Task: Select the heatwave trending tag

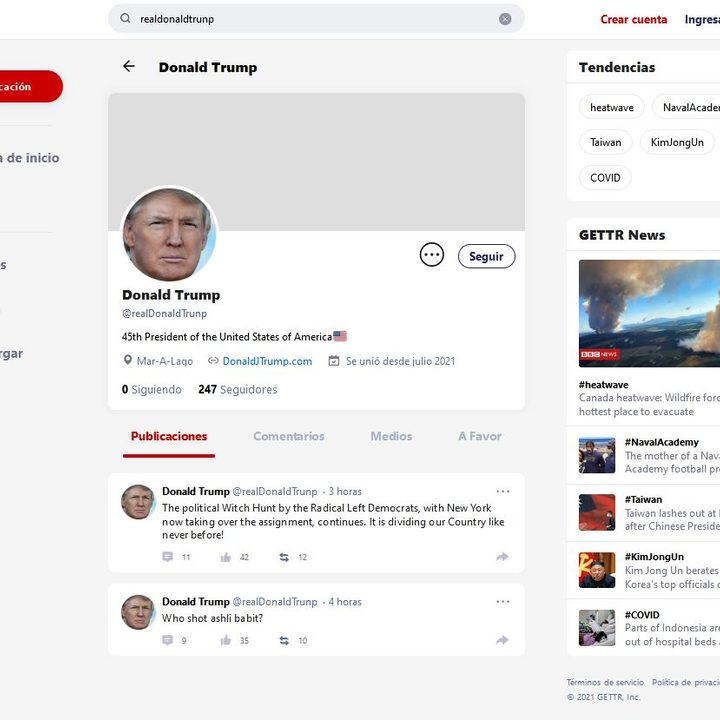Action: [611, 108]
